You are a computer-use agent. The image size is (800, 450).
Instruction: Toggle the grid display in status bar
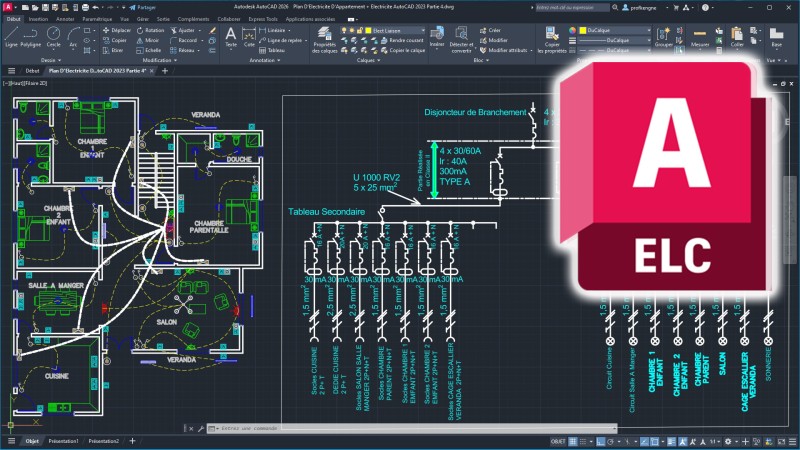coord(572,441)
